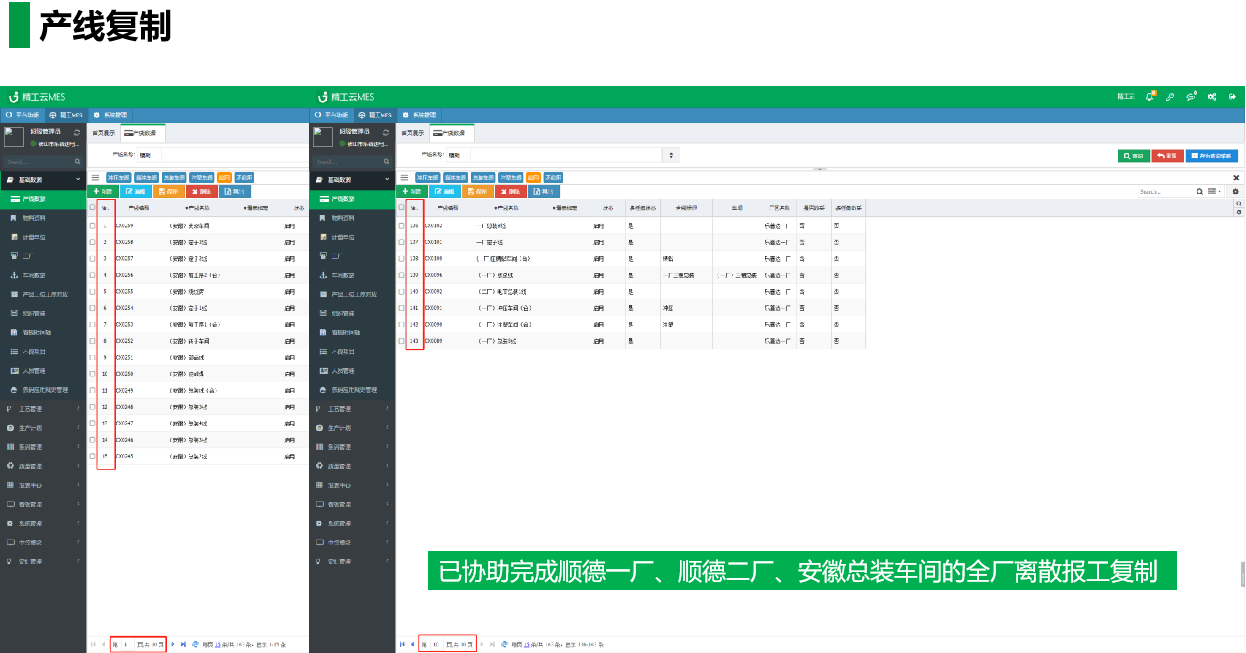Click the vertical scrollbar thumb at right edge
This screenshot has height=653, width=1246.
[1242, 574]
